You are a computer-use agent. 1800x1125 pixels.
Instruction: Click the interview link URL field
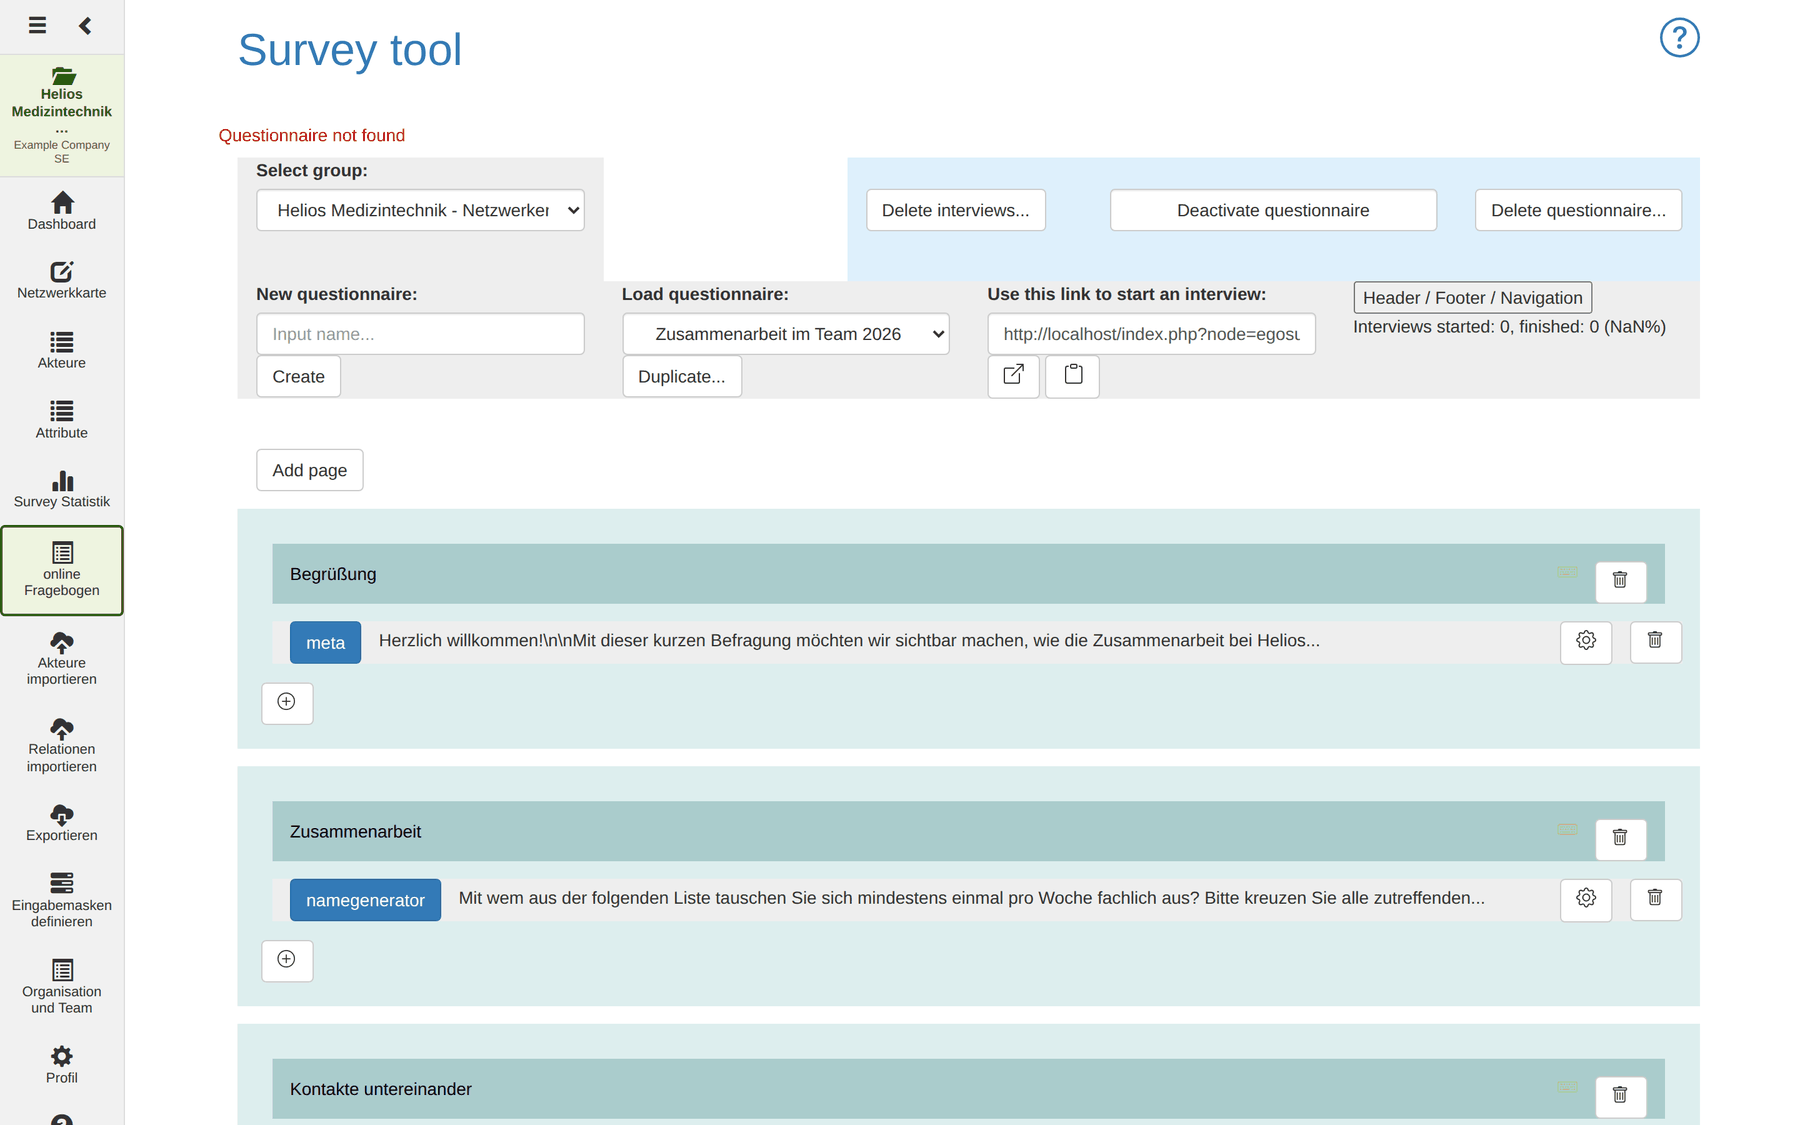tap(1151, 334)
